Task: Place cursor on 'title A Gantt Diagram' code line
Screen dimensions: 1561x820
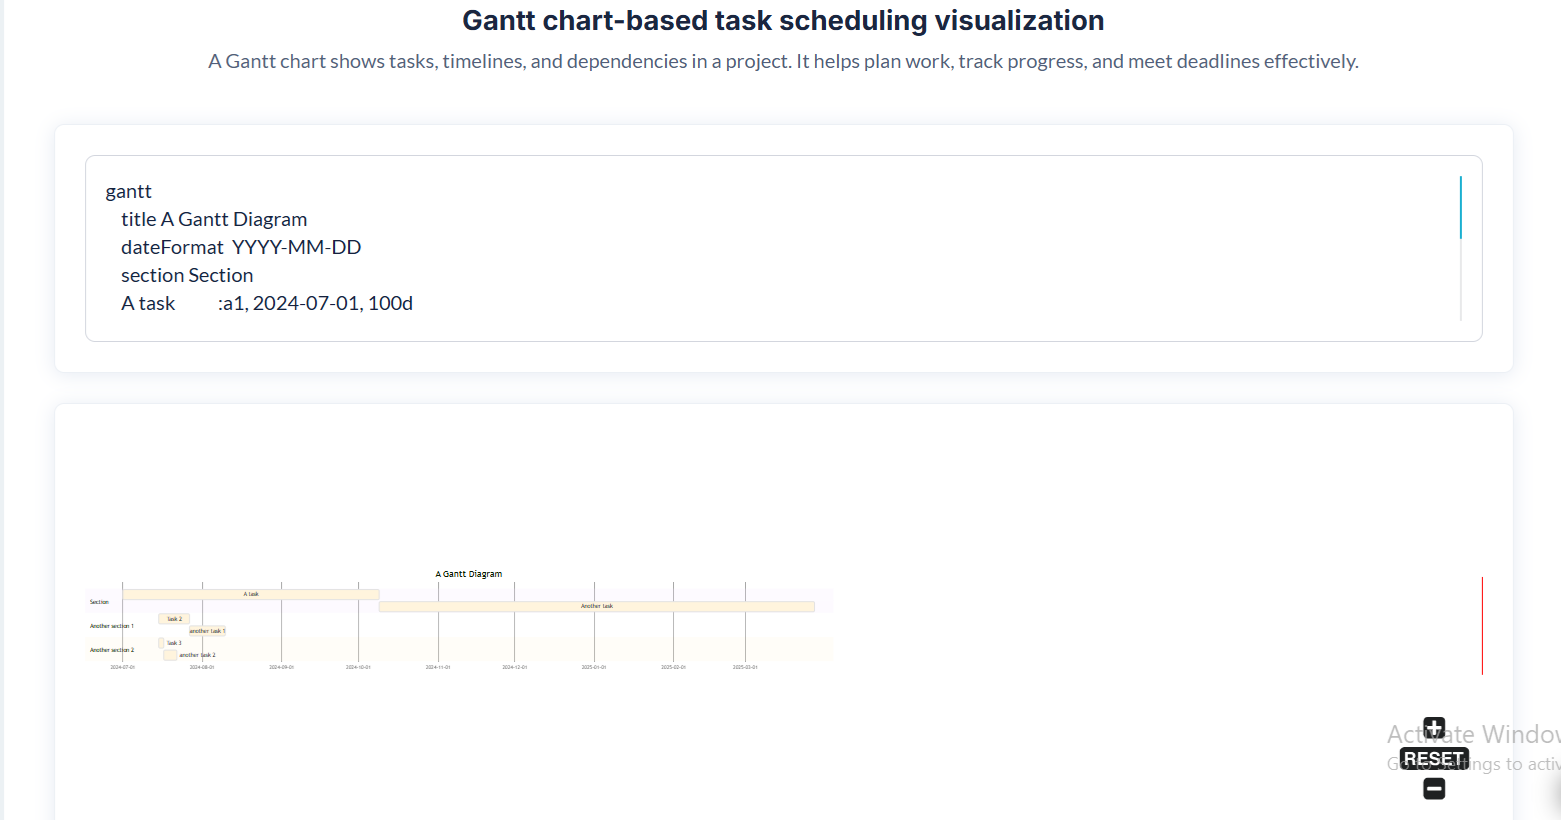Action: point(214,219)
